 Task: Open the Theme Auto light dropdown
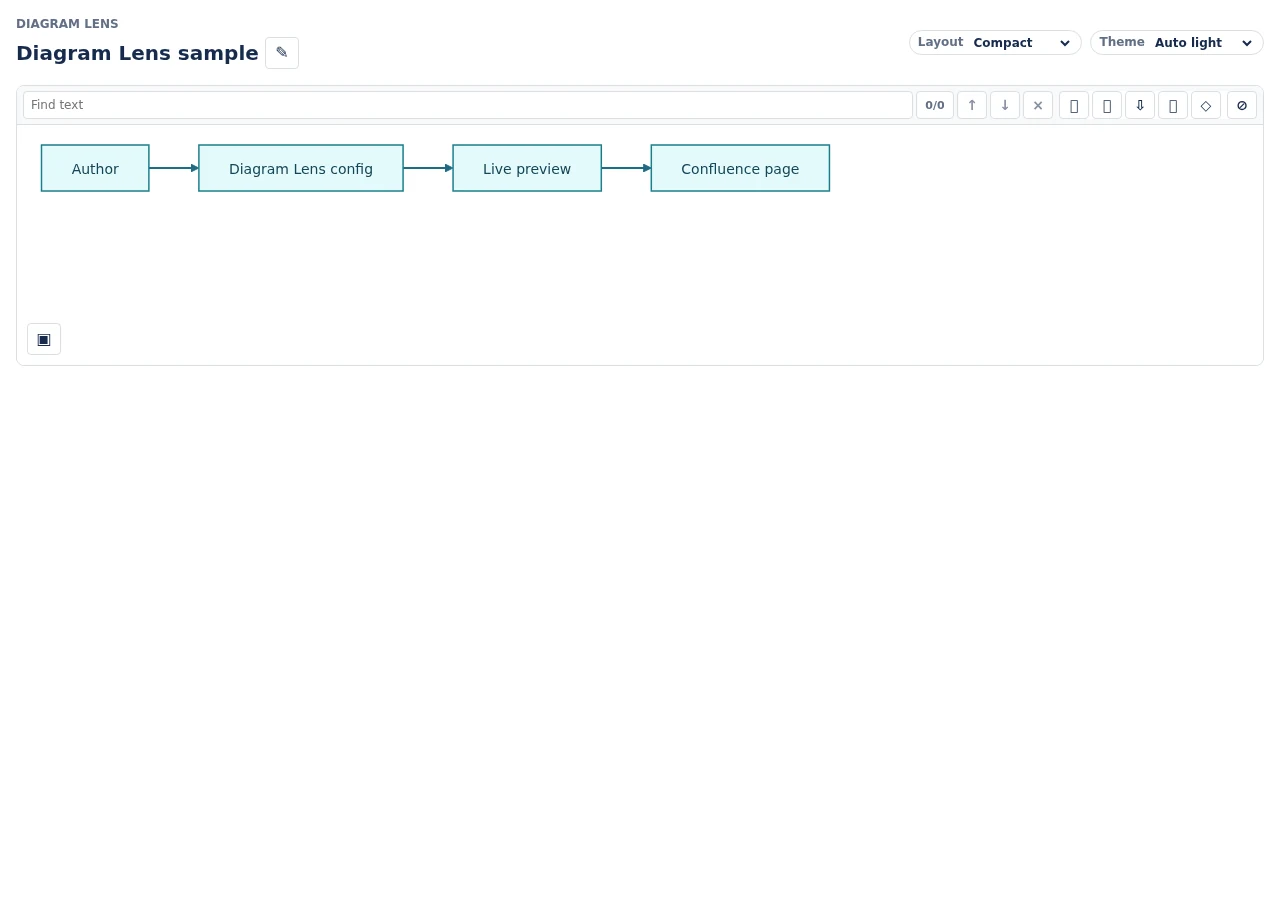coord(1177,43)
